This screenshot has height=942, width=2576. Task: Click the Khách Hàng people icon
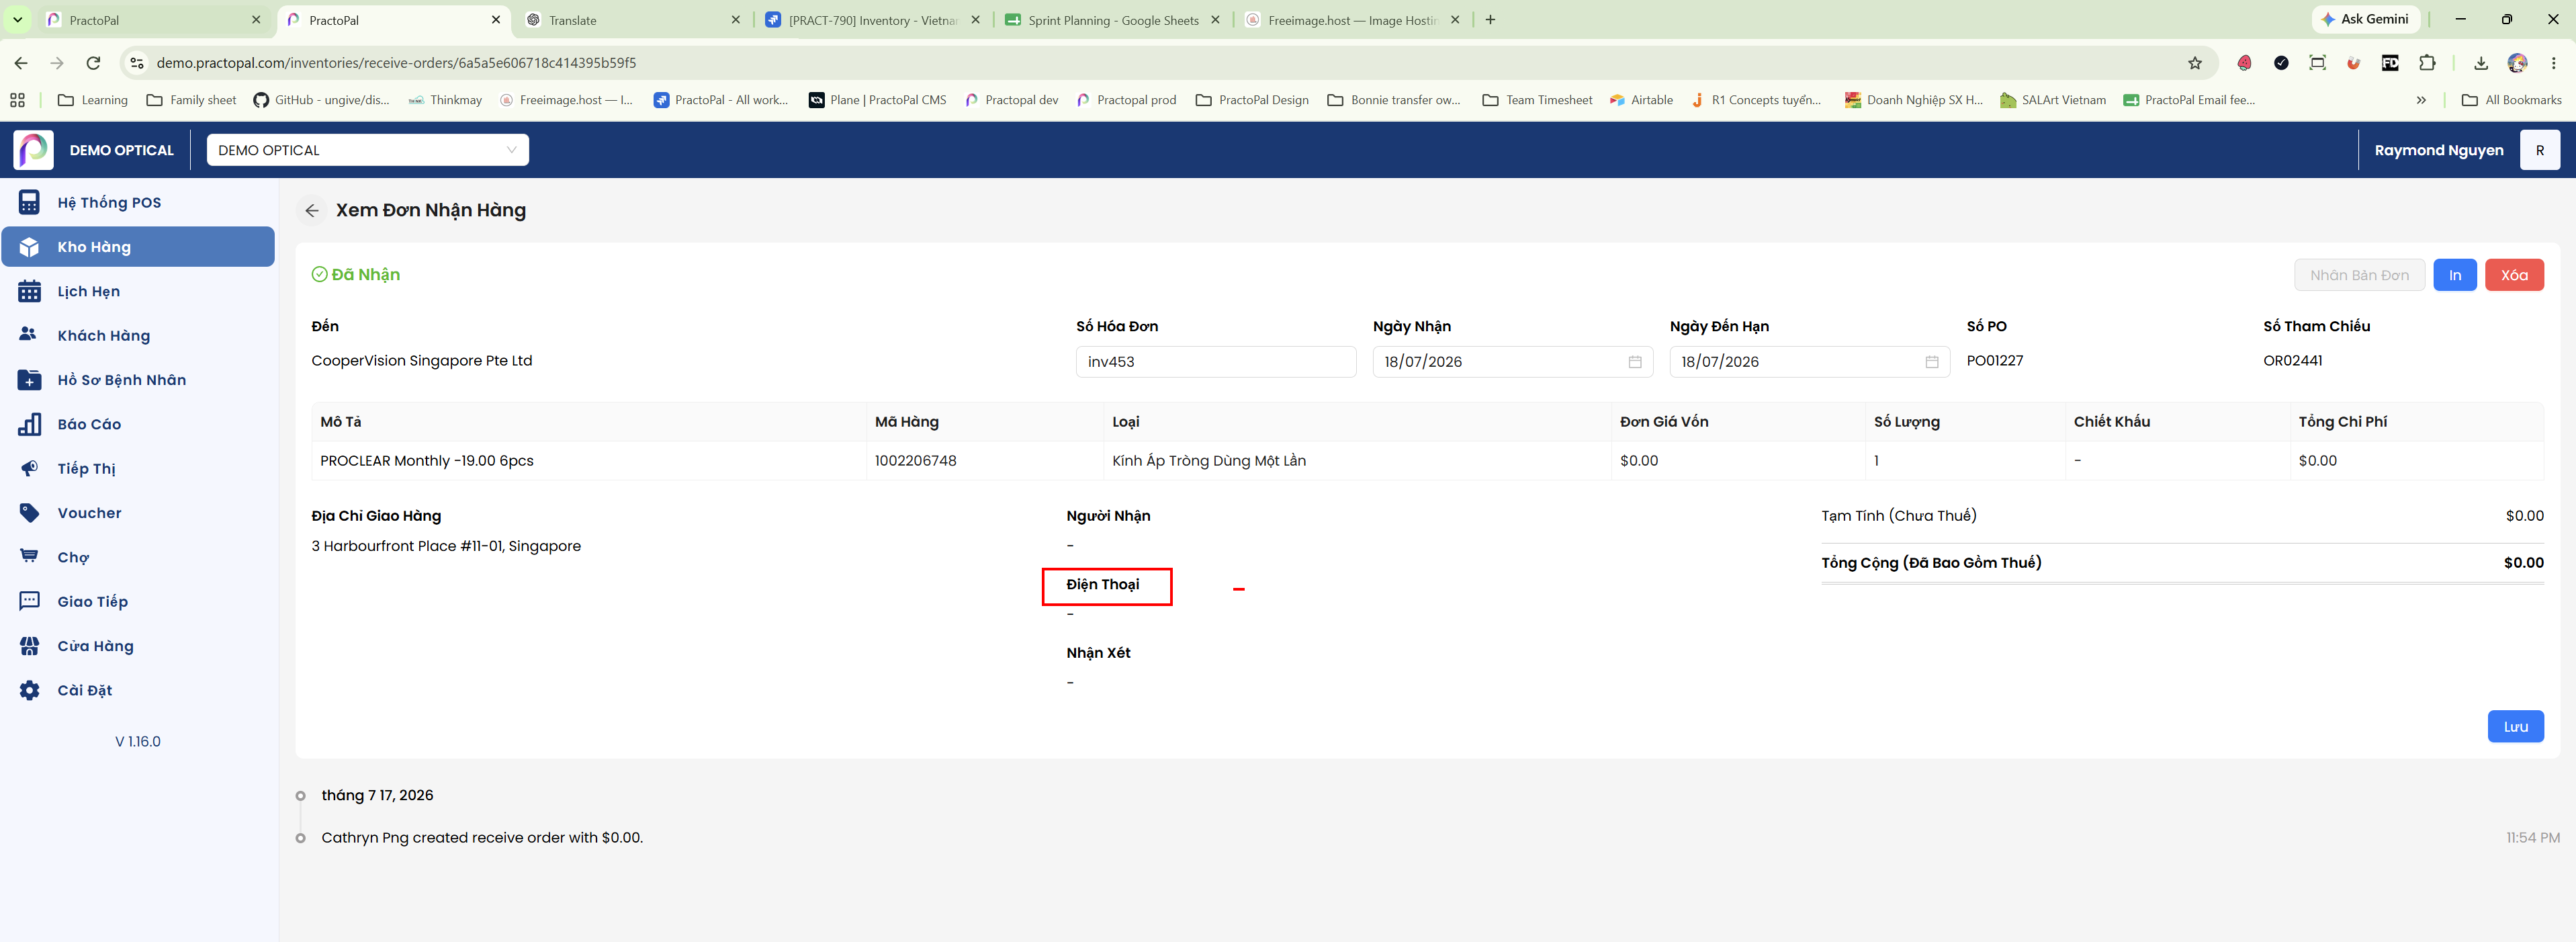click(29, 335)
